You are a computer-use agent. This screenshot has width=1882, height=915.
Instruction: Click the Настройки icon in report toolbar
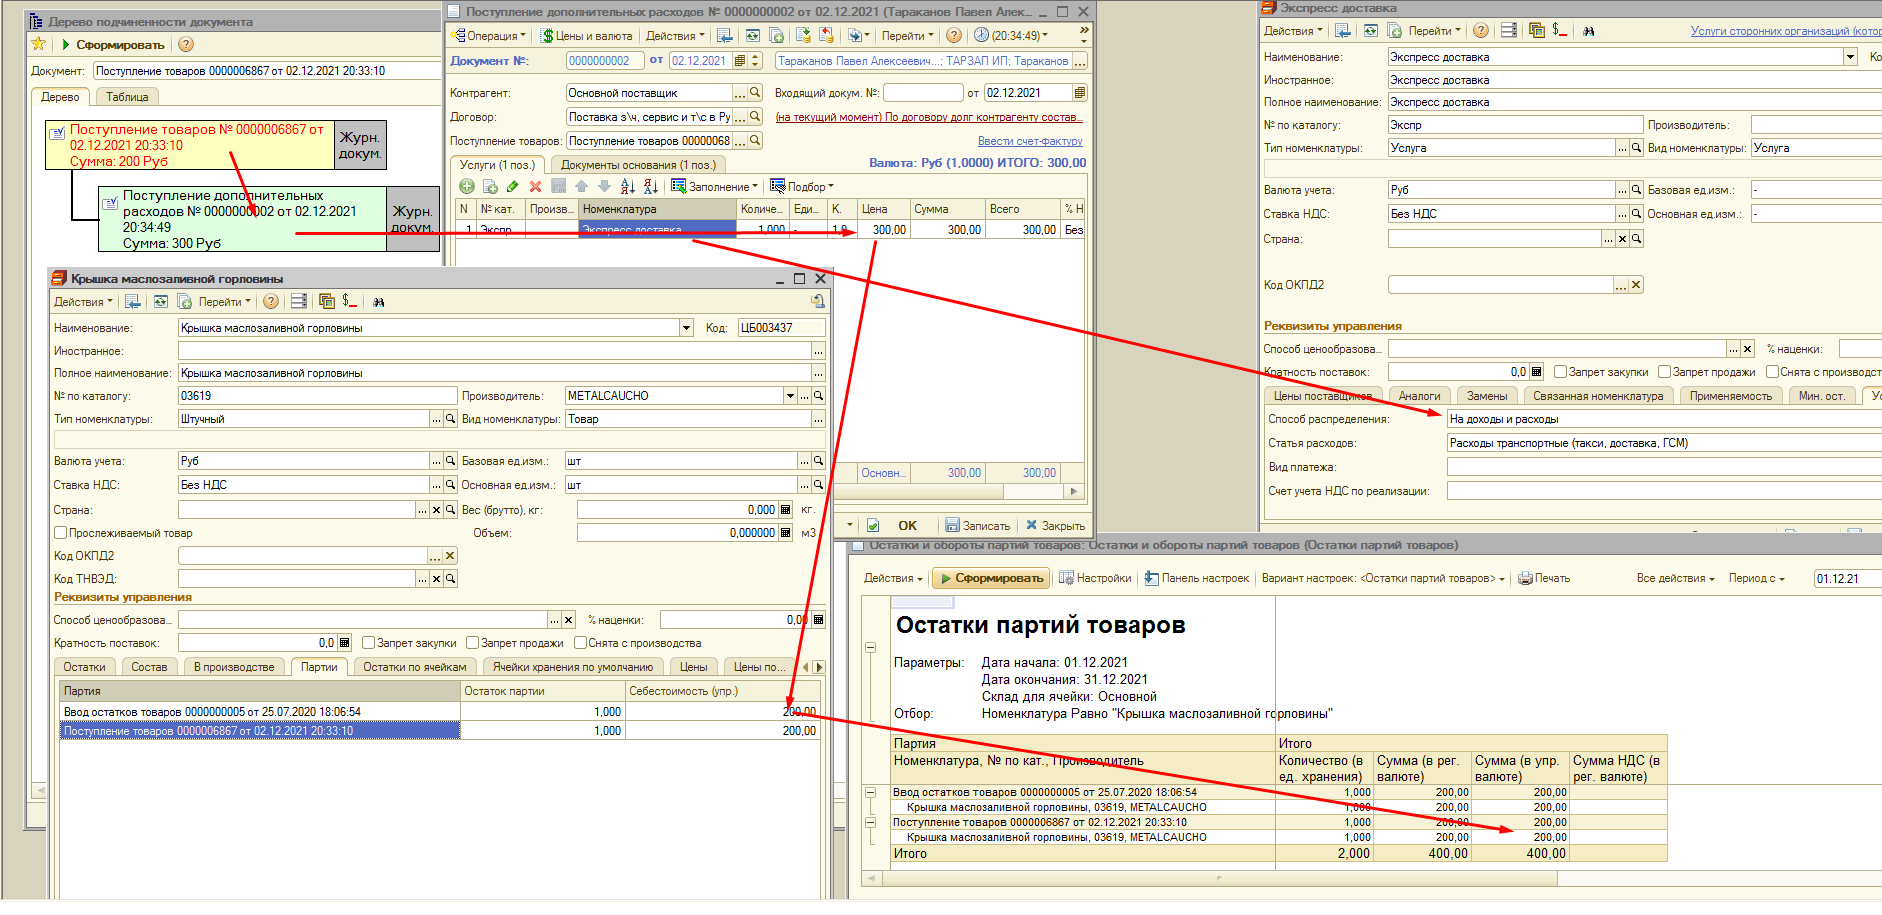[x=1067, y=578]
